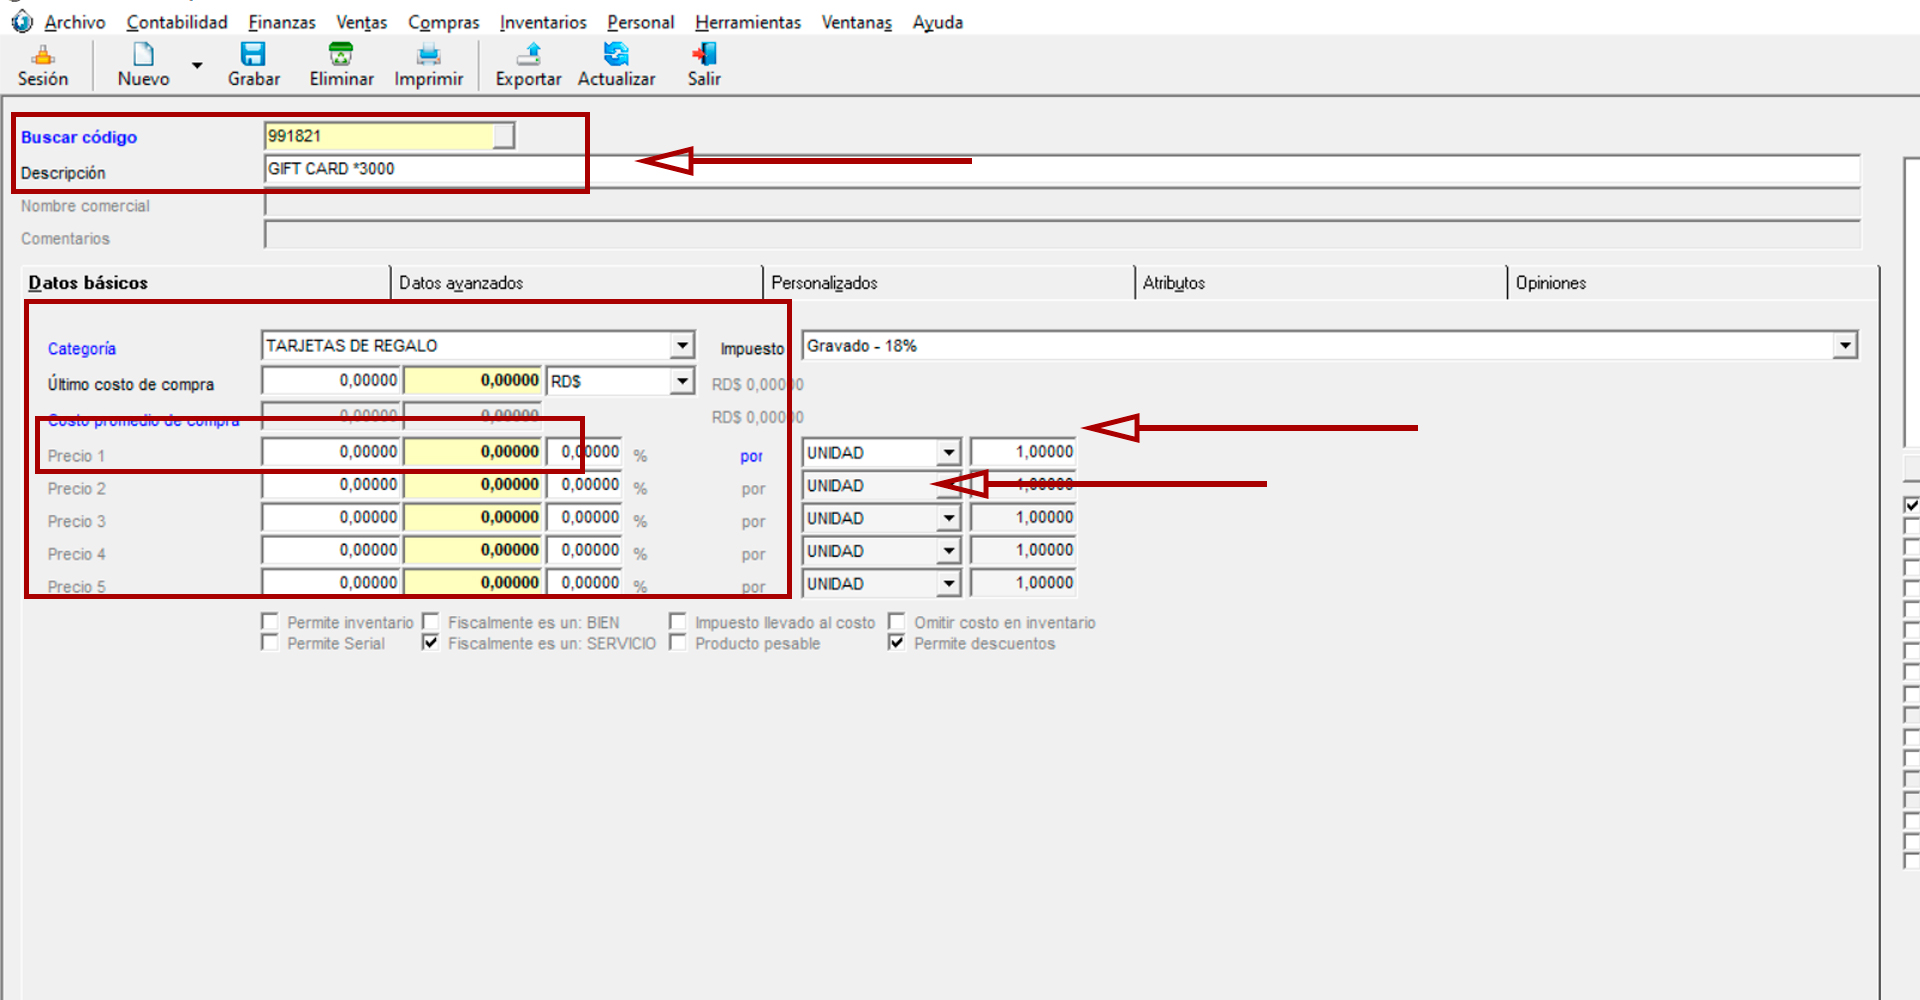Viewport: 1920px width, 1000px height.
Task: Toggle the Permite descuentos checkbox
Action: point(897,643)
